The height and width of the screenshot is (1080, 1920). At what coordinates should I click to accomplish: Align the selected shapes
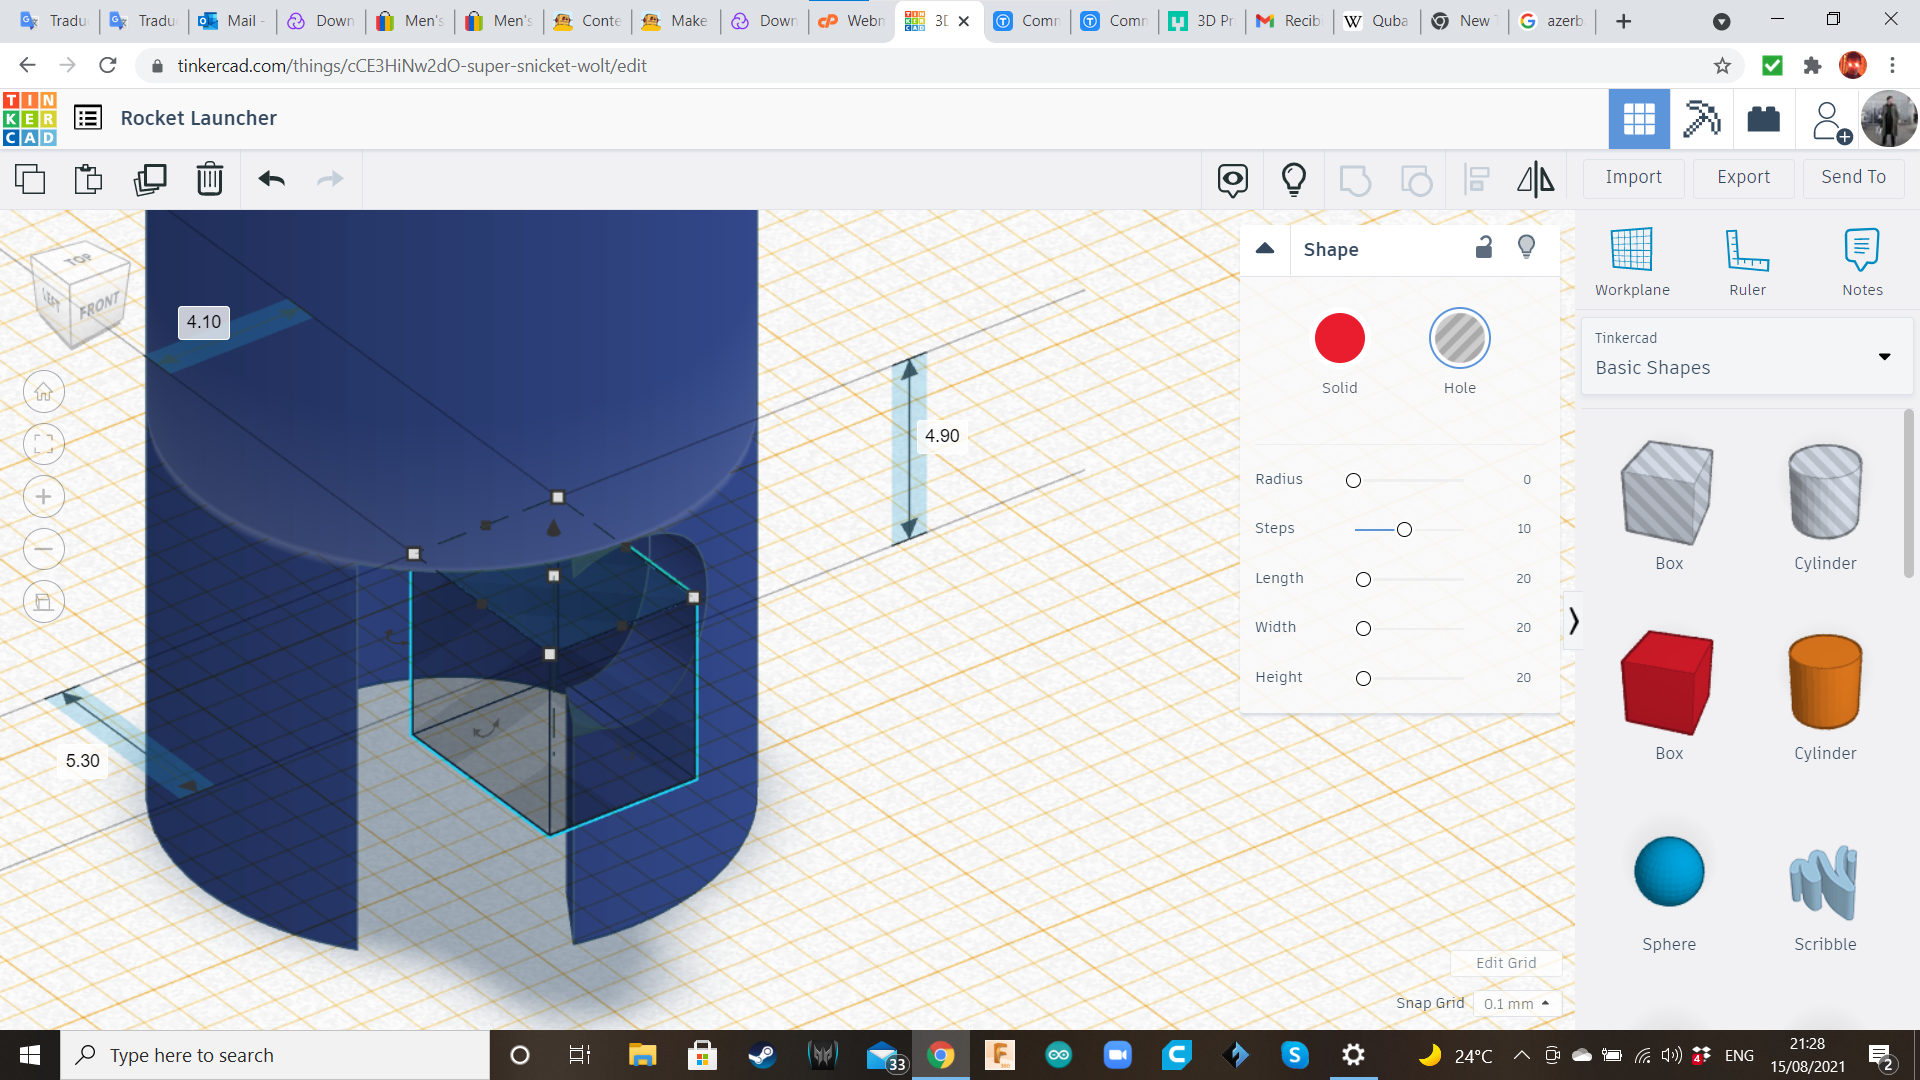tap(1476, 180)
